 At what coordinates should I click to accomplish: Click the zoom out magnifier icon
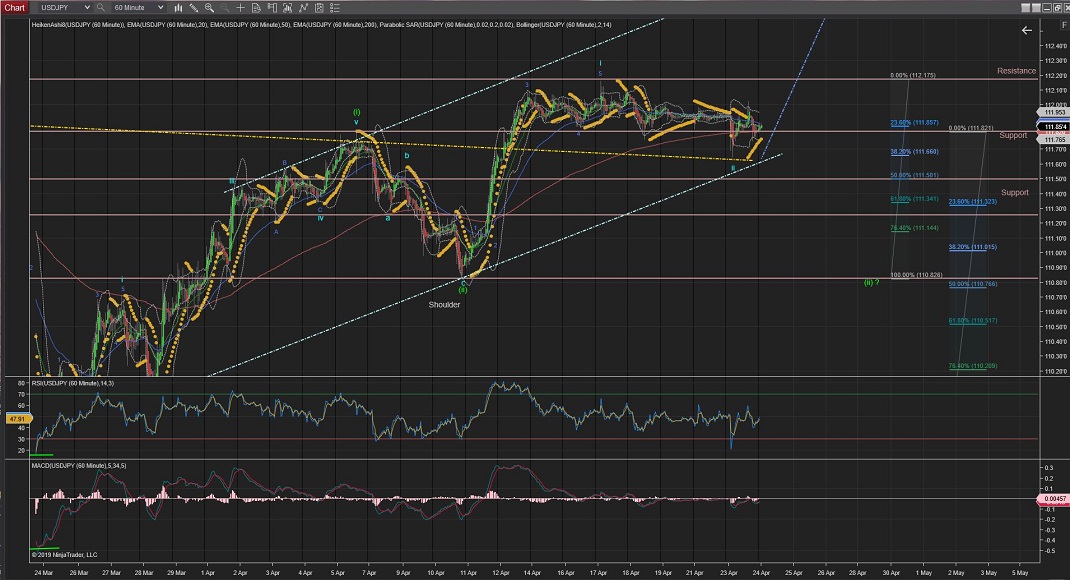point(225,7)
